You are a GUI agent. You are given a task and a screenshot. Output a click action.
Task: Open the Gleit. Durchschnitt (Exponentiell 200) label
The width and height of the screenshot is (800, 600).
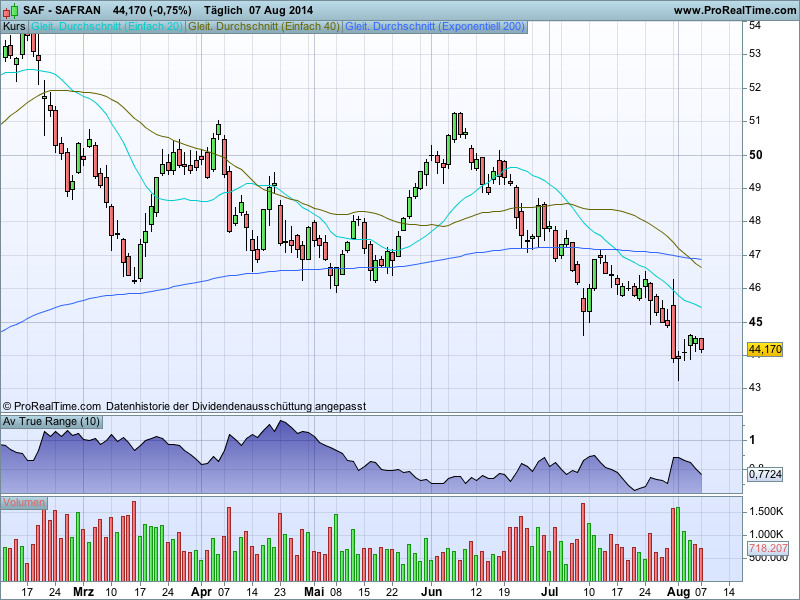435,27
